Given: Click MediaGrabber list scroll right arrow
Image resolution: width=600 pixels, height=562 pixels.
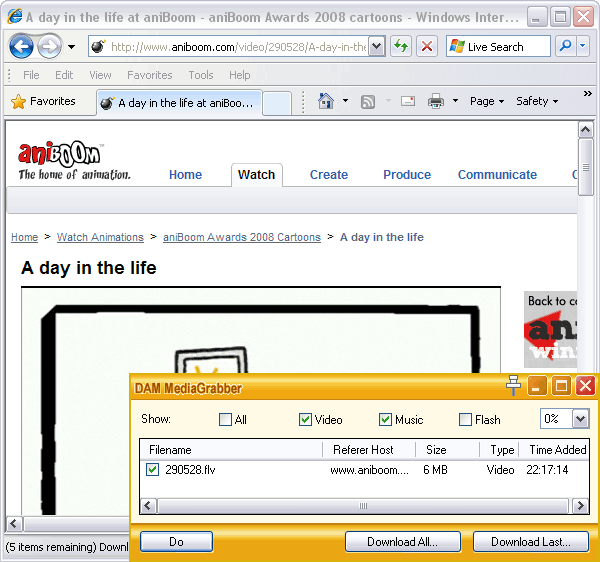Looking at the screenshot, I should click(580, 506).
